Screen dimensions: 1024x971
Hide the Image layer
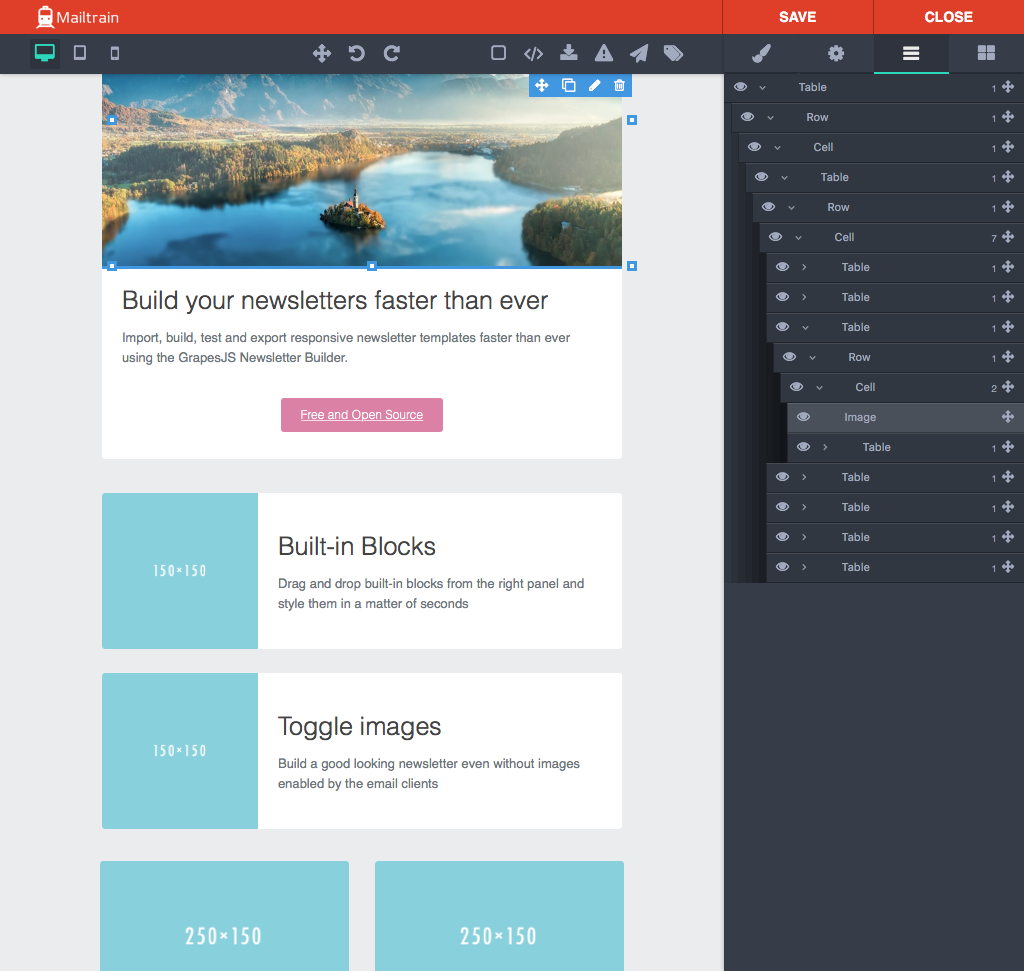[x=803, y=417]
